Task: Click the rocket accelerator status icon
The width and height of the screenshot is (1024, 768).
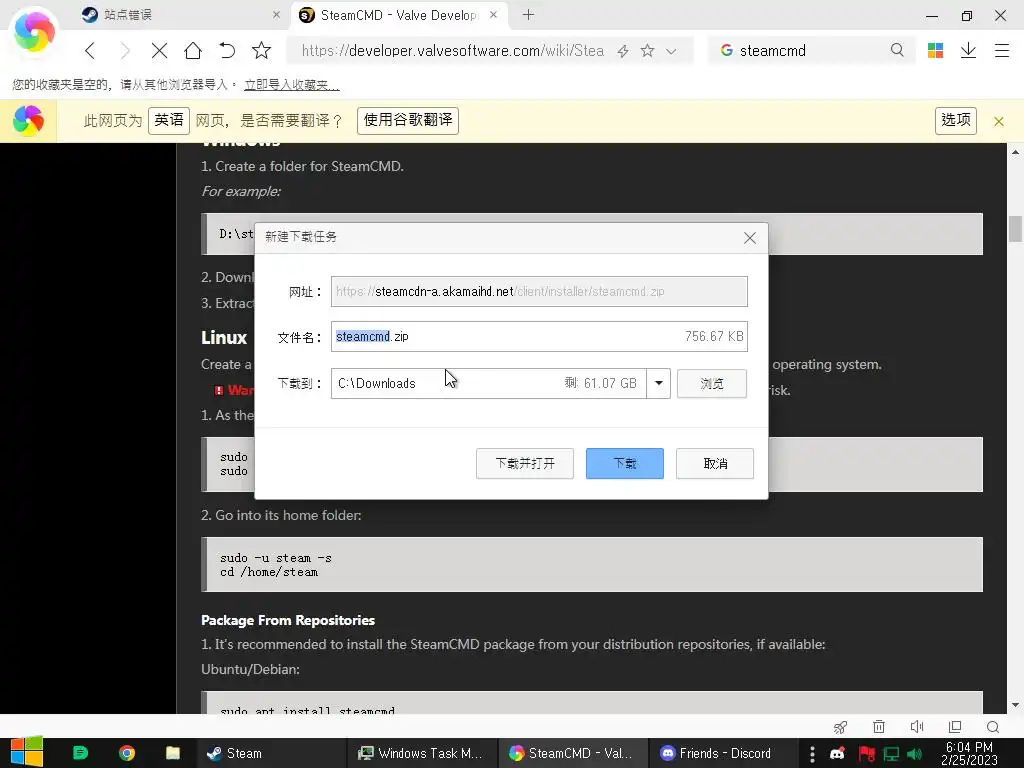Action: pyautogui.click(x=840, y=726)
